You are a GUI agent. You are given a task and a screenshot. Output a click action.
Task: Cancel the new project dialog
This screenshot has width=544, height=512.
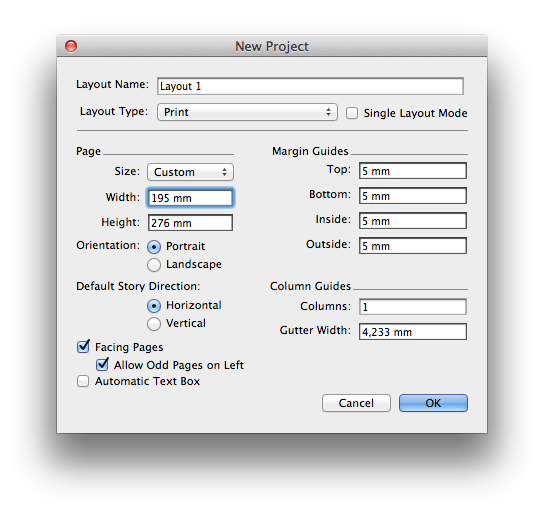[356, 403]
